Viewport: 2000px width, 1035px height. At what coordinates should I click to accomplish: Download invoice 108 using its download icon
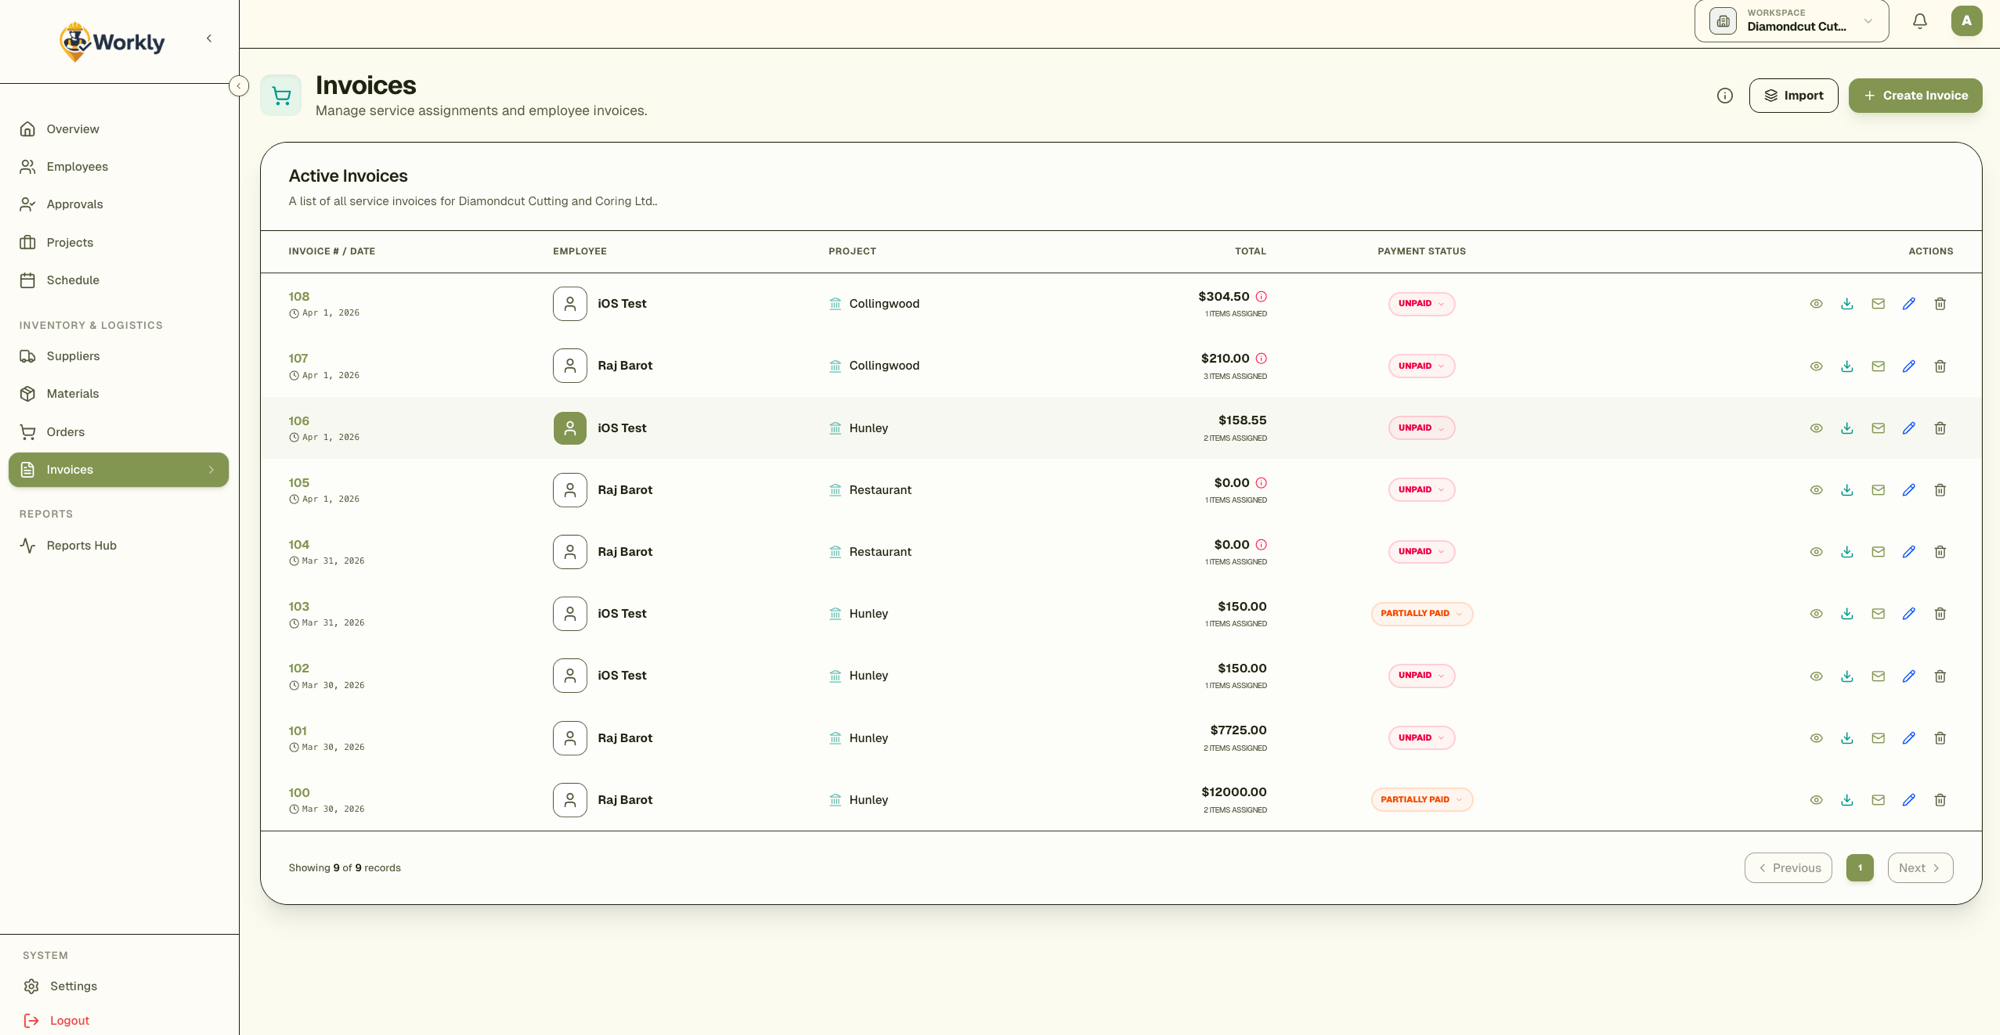point(1846,303)
